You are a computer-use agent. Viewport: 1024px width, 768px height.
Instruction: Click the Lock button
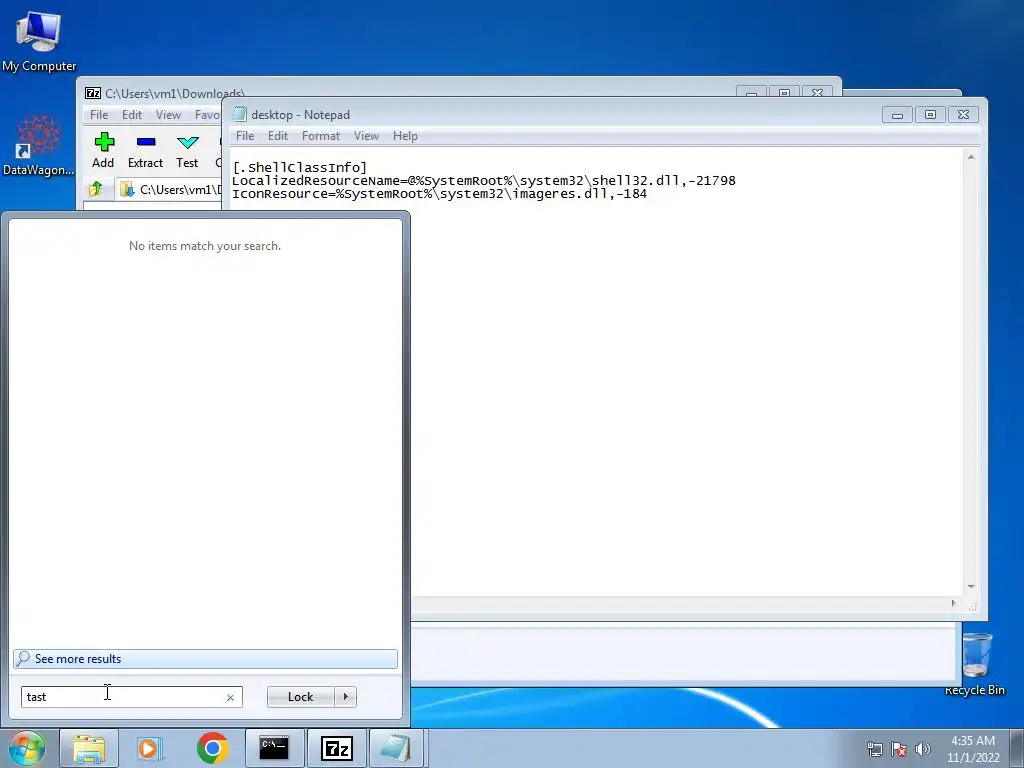[x=300, y=697]
